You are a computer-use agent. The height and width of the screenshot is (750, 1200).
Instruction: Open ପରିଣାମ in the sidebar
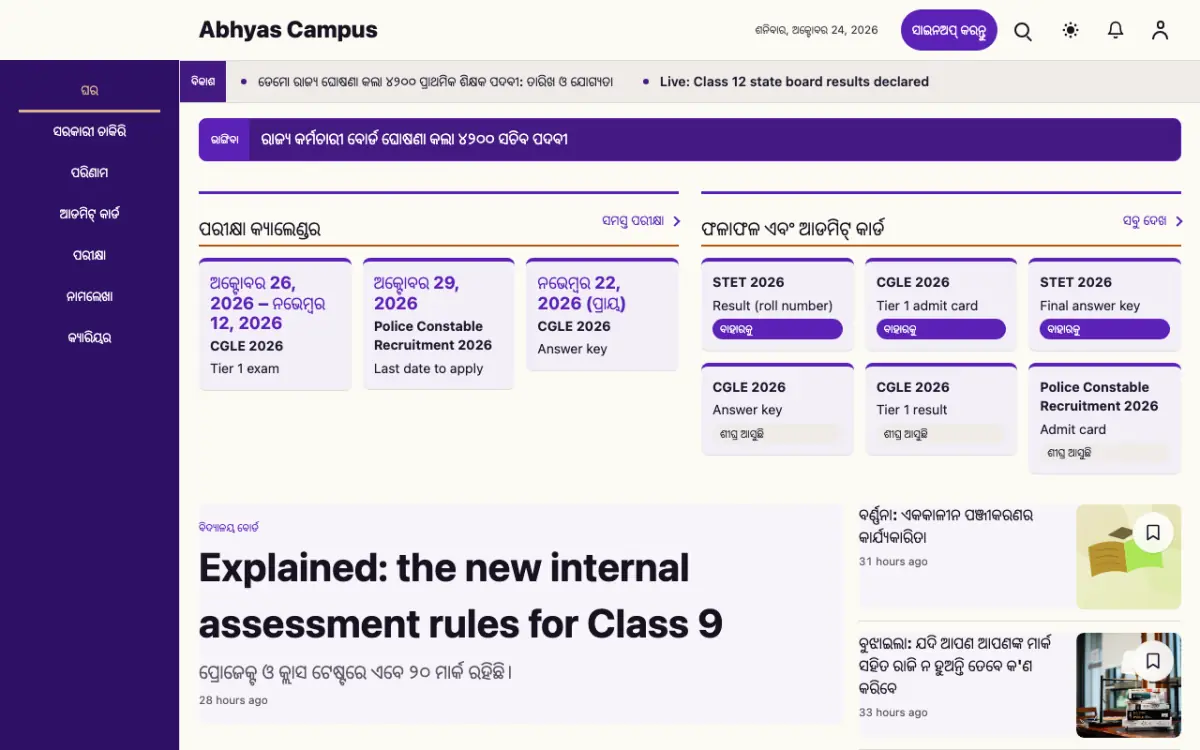pyautogui.click(x=89, y=172)
